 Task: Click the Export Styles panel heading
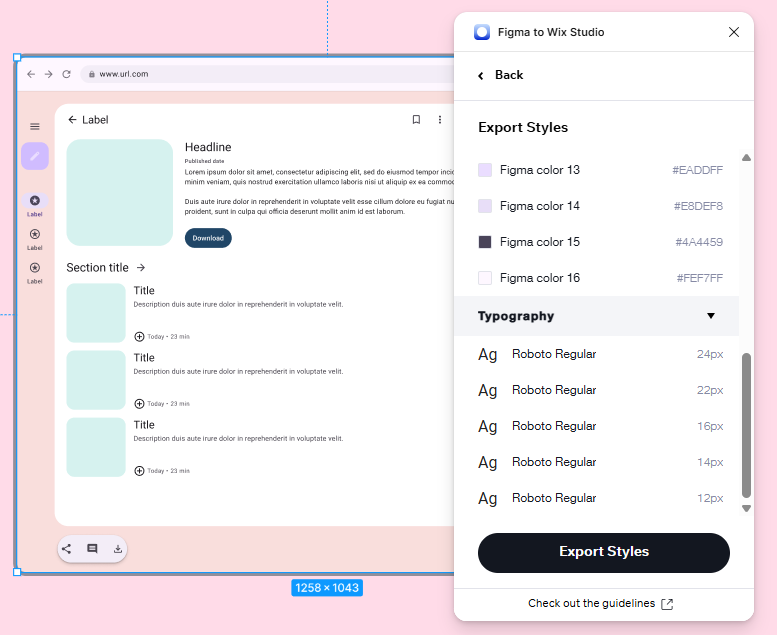523,127
